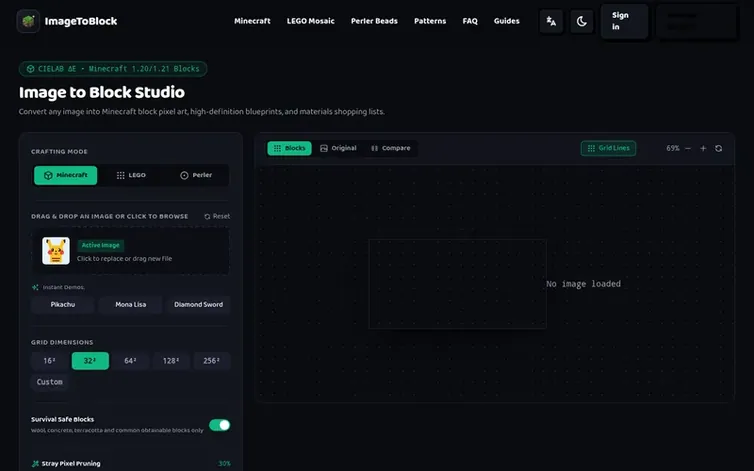Open the FAQ nav item
Screen dimensions: 754x471
[470, 21]
